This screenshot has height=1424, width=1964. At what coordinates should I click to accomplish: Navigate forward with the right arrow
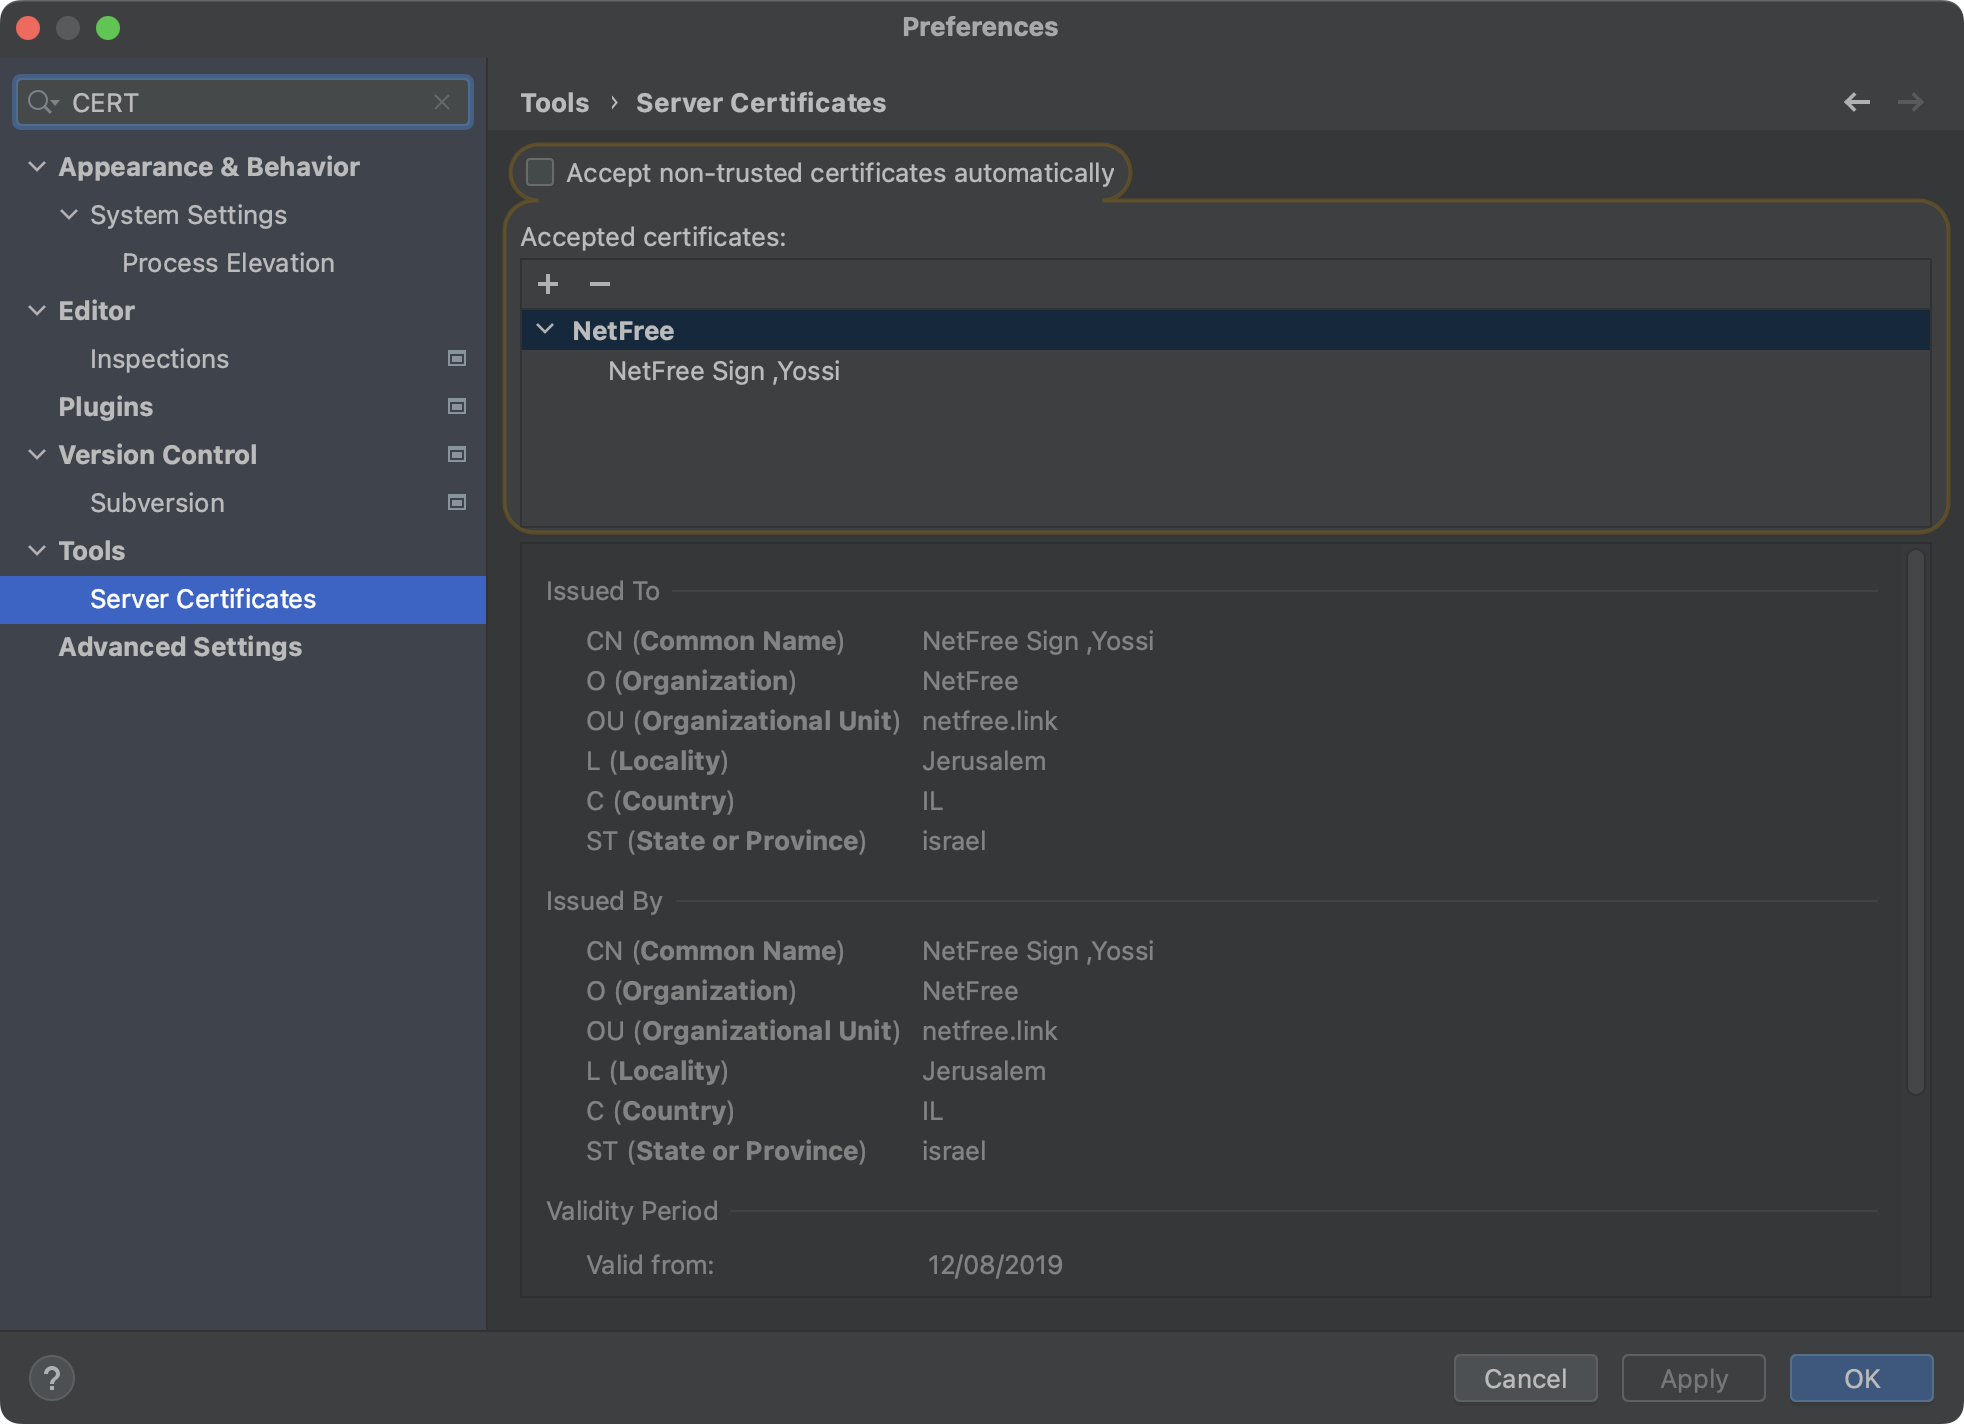(x=1911, y=102)
